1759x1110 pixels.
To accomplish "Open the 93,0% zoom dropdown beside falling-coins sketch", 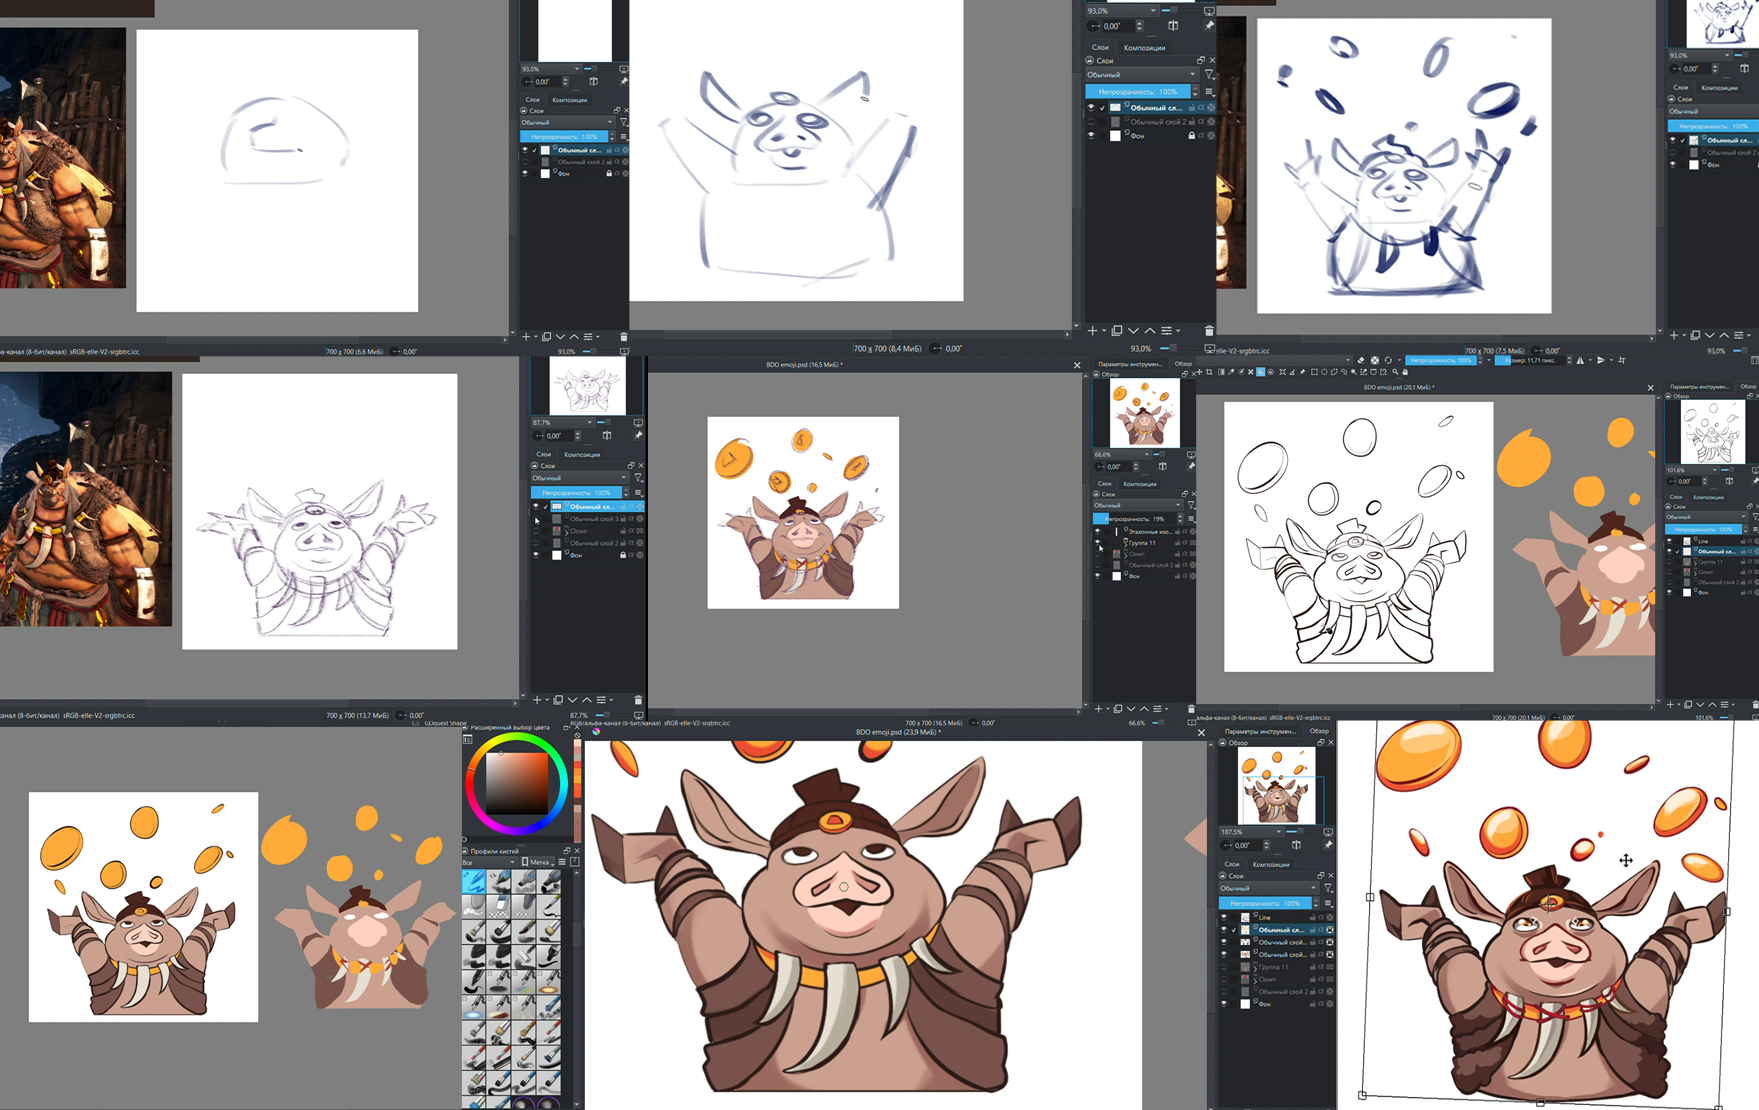I will (x=1123, y=11).
